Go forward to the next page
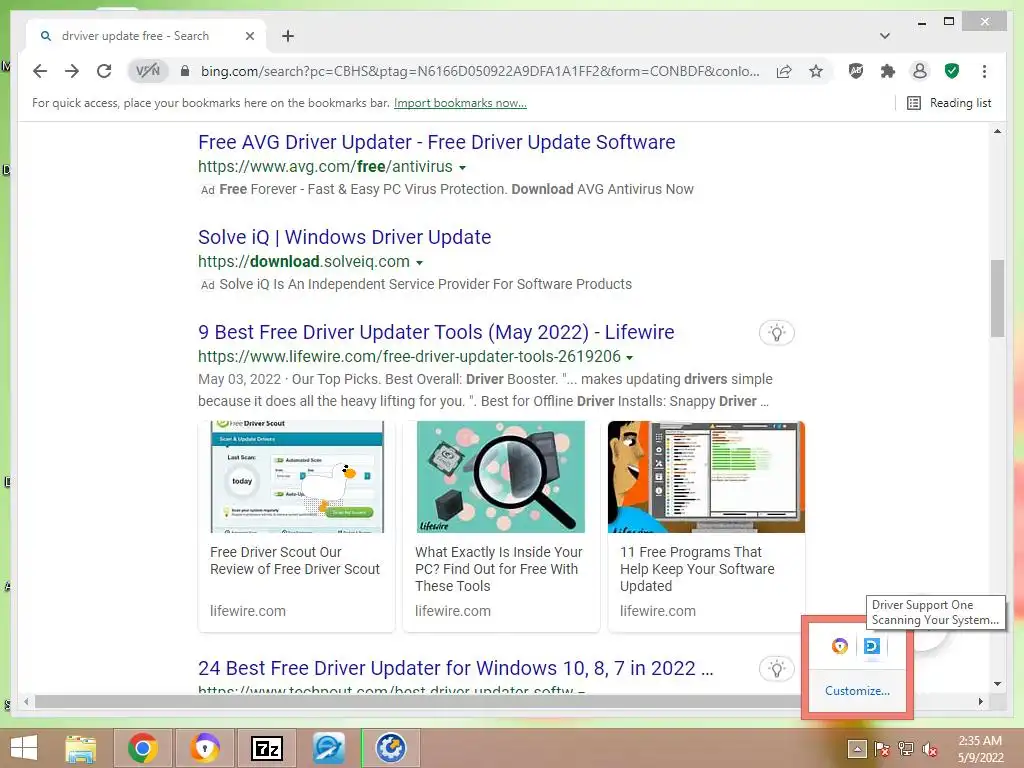The image size is (1024, 768). (72, 71)
